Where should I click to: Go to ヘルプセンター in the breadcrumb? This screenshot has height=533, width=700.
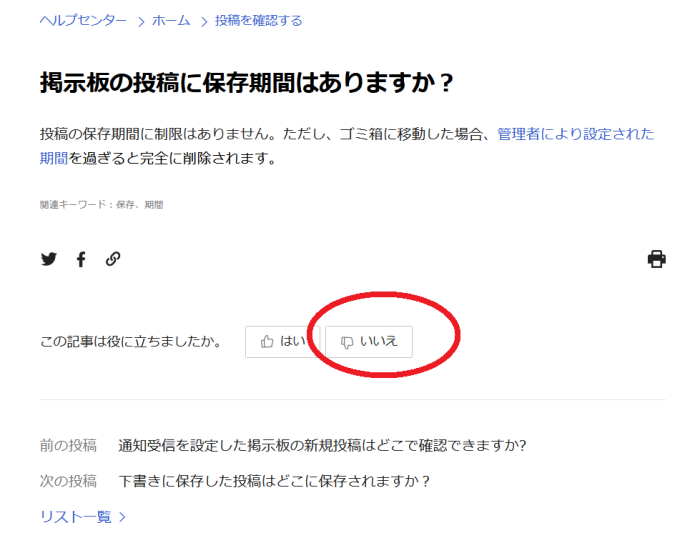(83, 21)
